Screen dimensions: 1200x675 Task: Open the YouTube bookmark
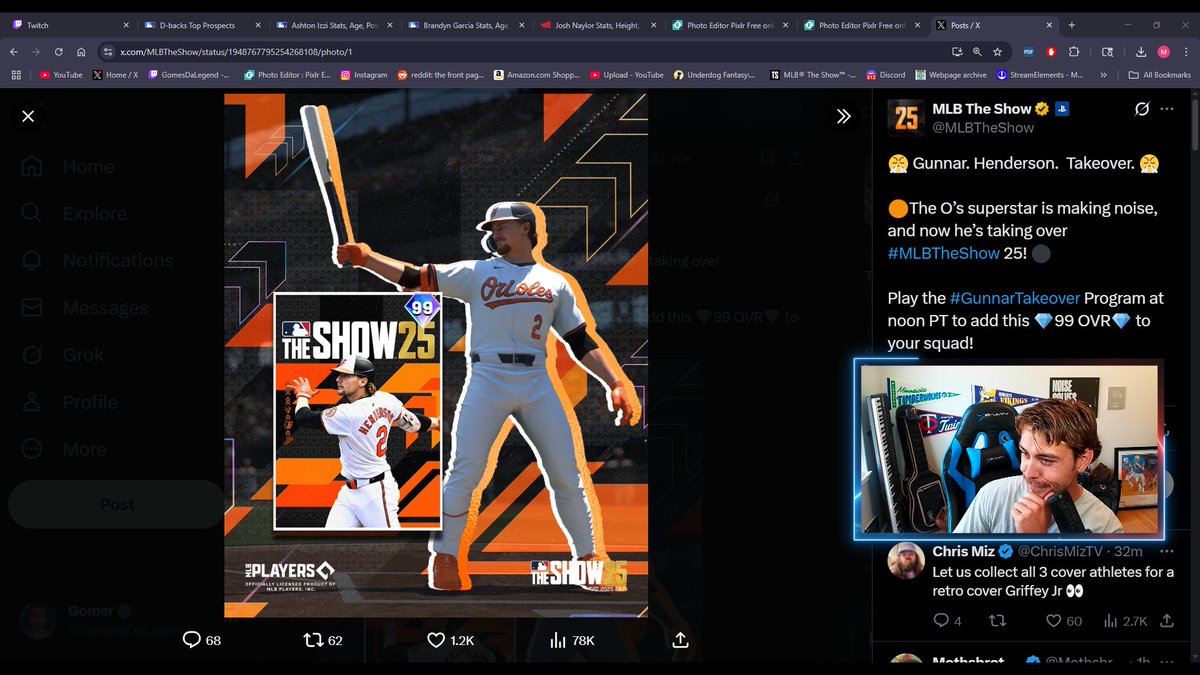point(61,74)
